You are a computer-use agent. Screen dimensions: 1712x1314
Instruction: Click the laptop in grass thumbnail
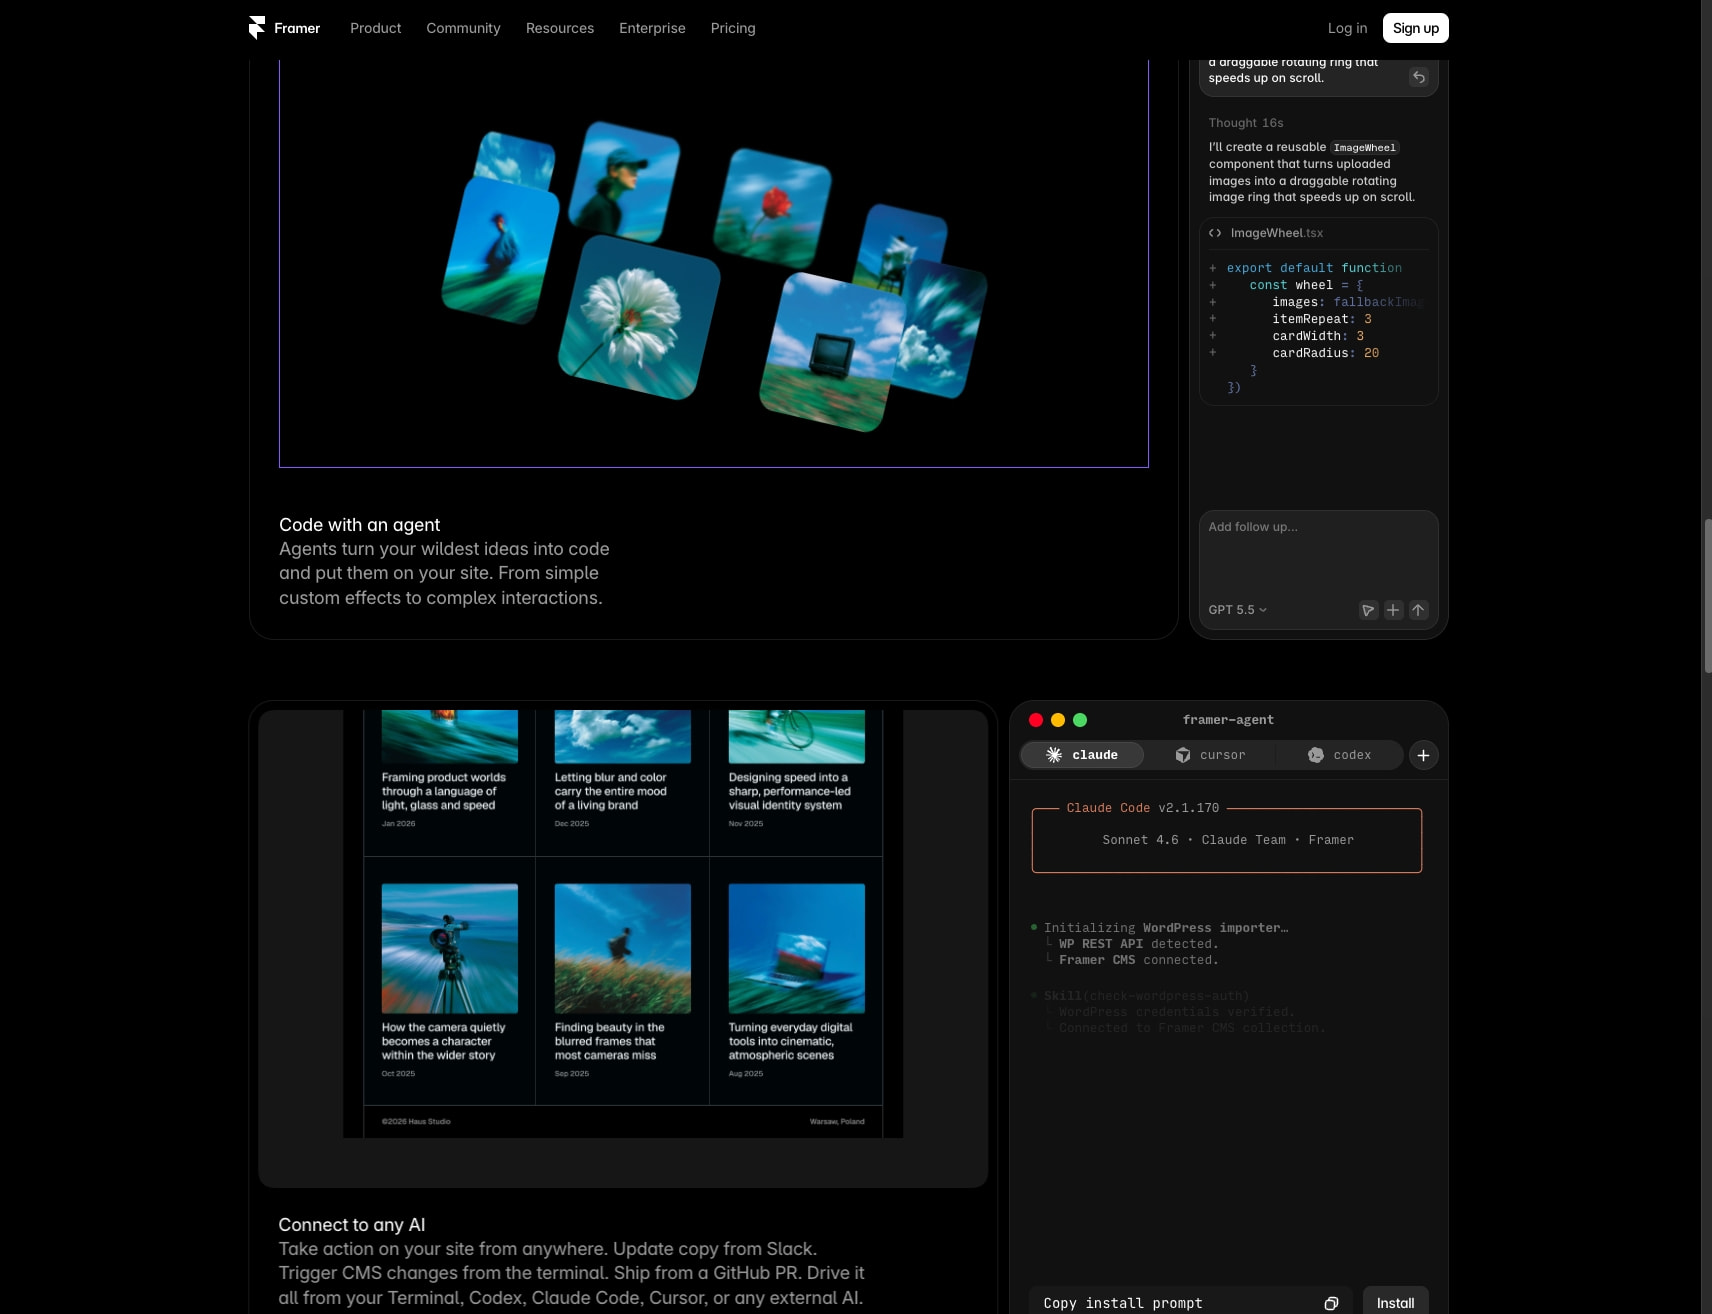coord(797,948)
